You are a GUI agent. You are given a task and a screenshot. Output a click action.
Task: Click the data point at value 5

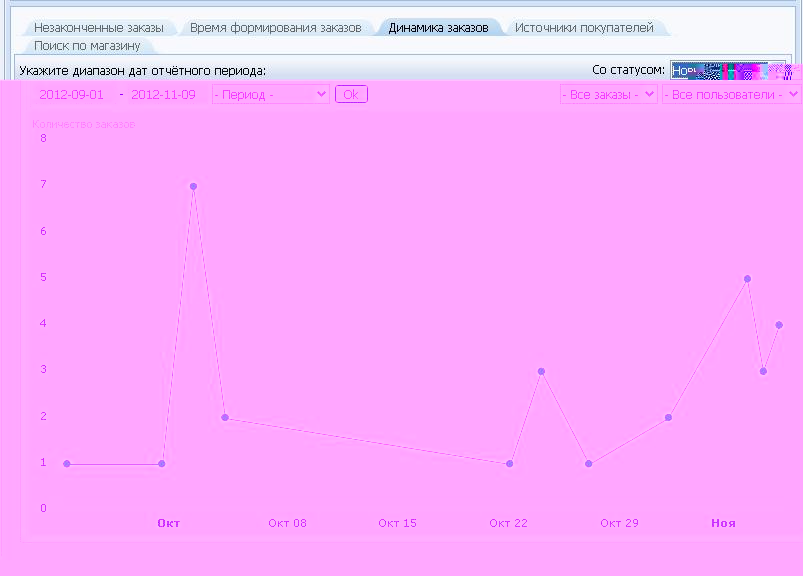tap(747, 279)
